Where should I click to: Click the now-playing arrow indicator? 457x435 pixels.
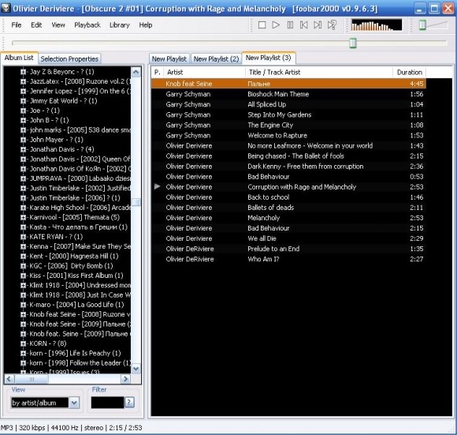pyautogui.click(x=157, y=187)
